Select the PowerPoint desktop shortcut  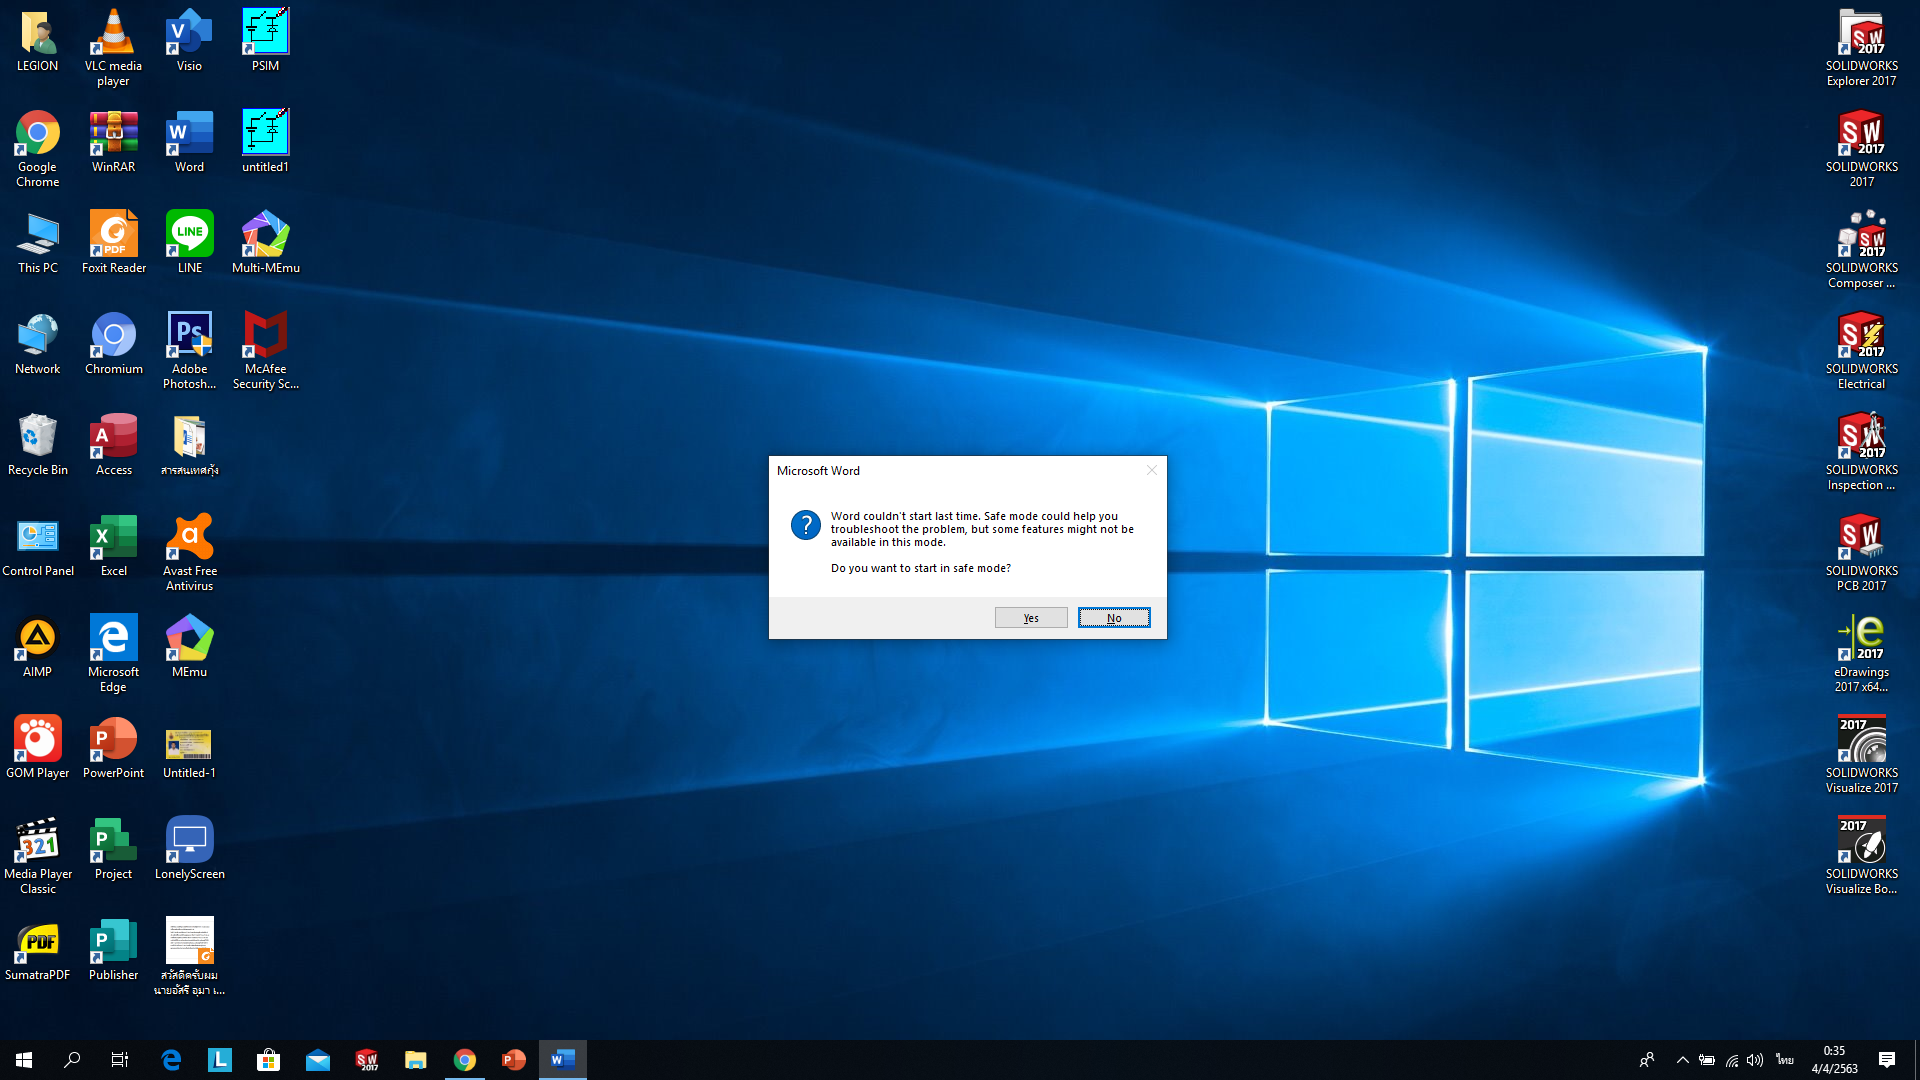coord(113,748)
